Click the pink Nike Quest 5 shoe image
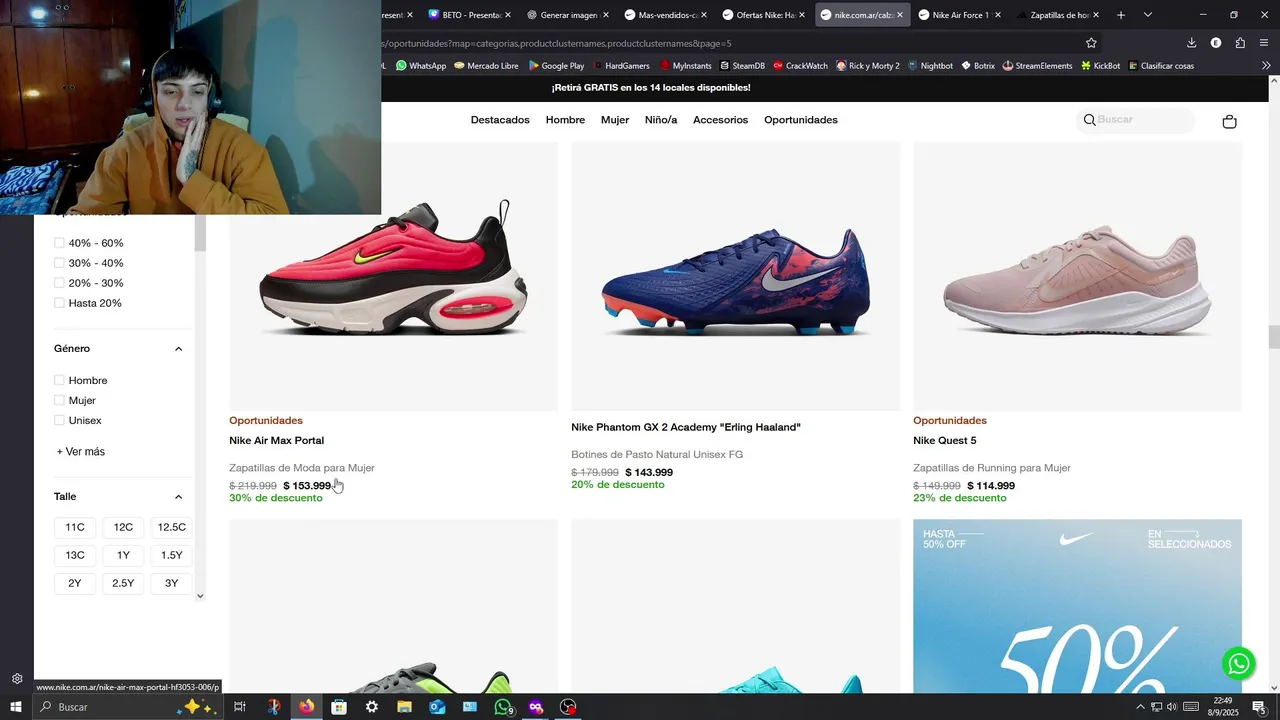Viewport: 1280px width, 720px height. (1077, 277)
